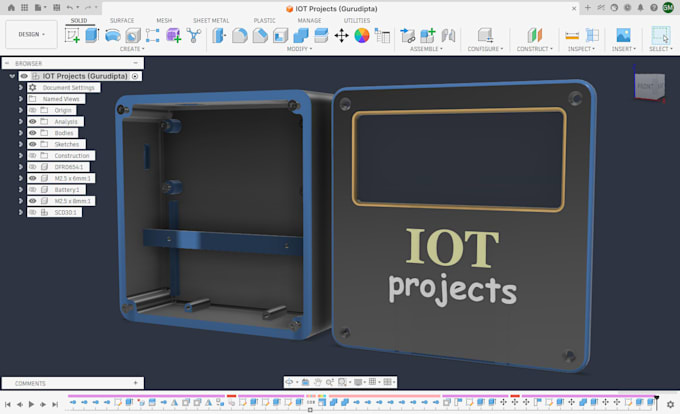The height and width of the screenshot is (414, 680).
Task: Play the timeline
Action: (x=31, y=404)
